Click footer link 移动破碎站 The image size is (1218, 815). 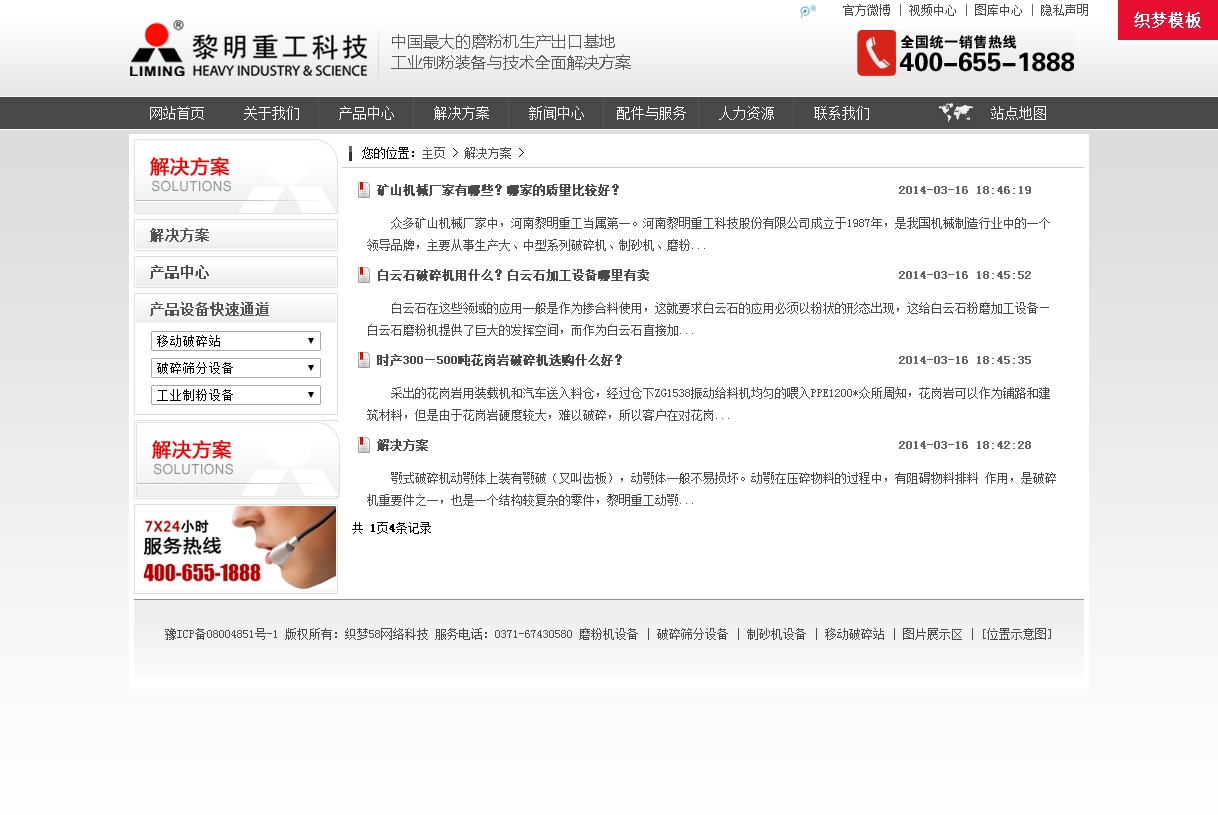coord(854,634)
